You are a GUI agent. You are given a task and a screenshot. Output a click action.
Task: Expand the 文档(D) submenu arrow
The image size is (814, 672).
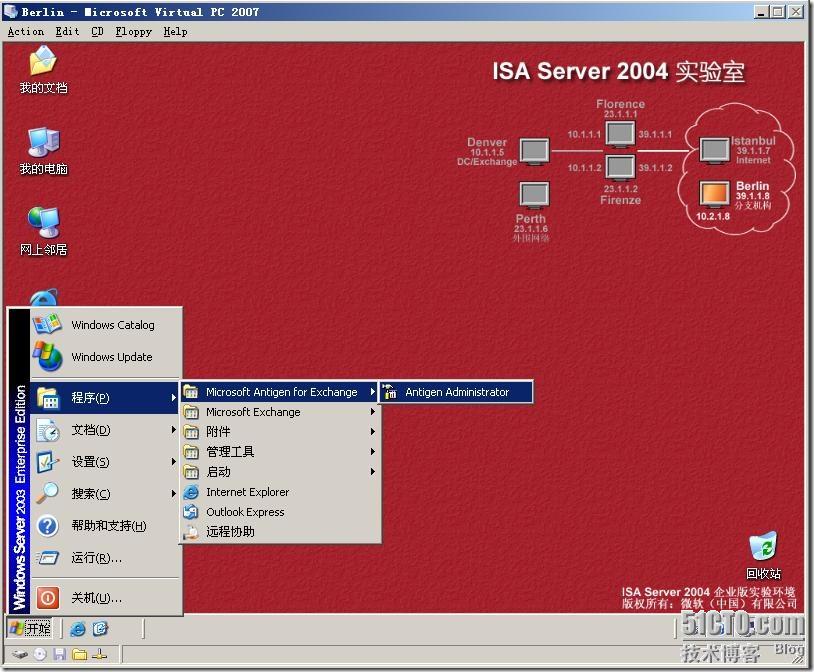pos(173,430)
